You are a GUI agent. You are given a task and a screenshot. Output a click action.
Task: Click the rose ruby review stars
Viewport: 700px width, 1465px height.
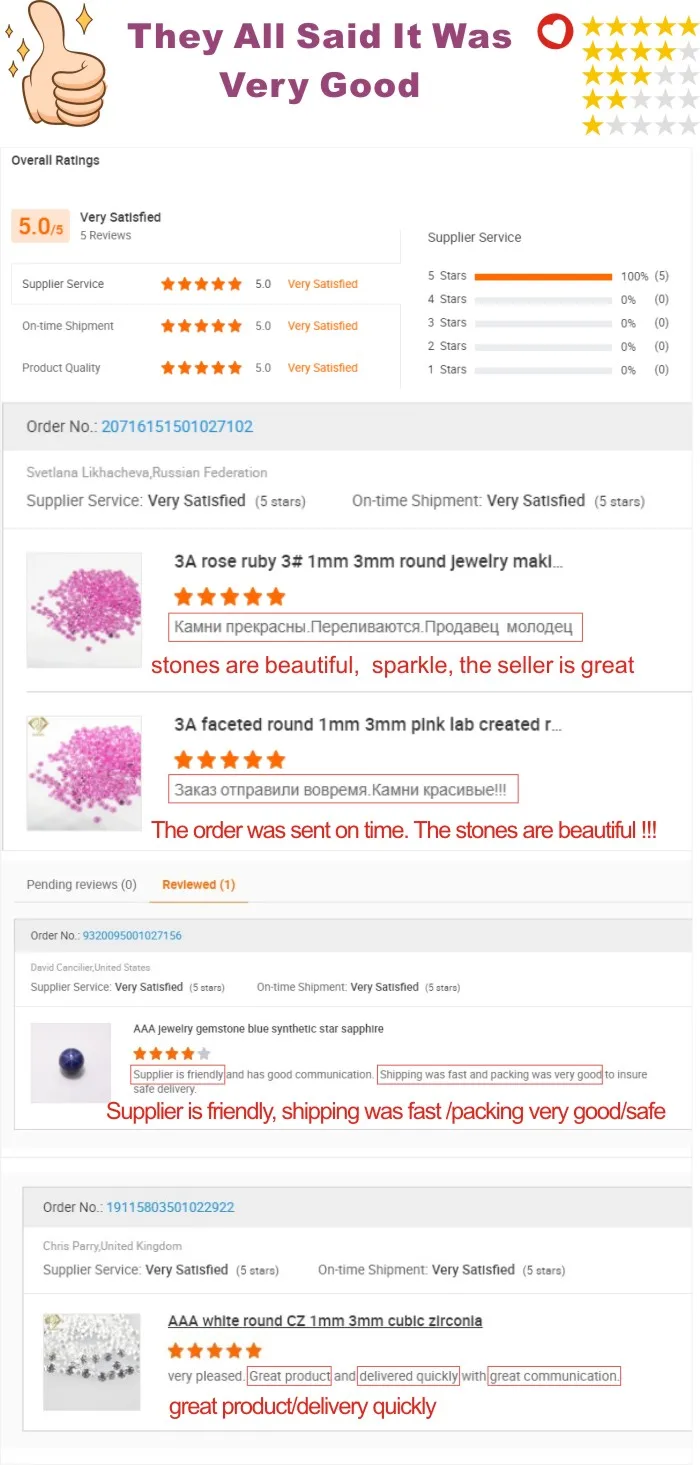tap(229, 597)
